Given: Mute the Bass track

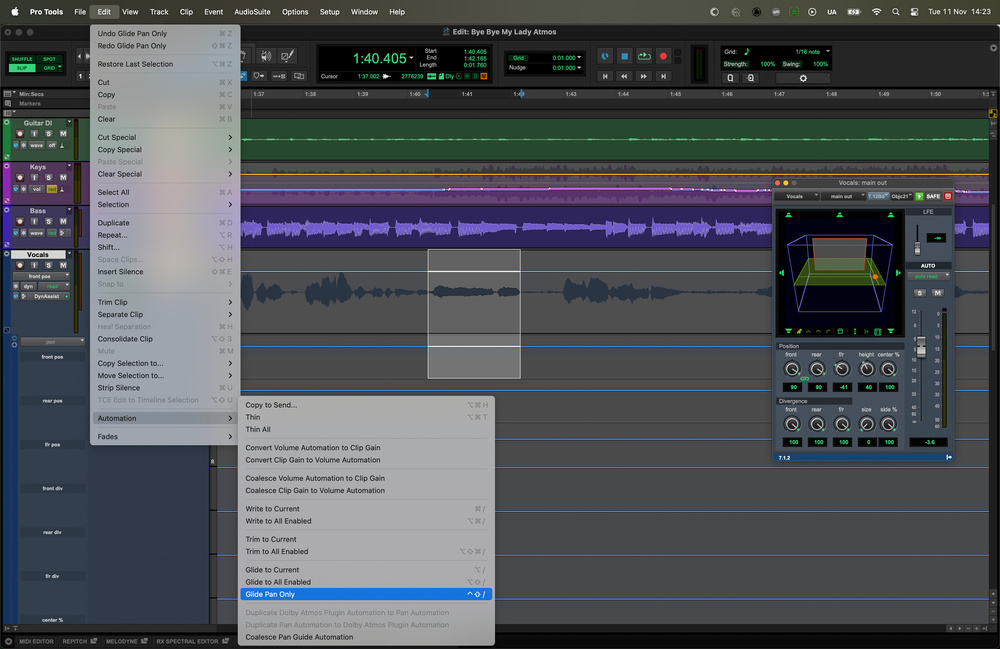Looking at the screenshot, I should pos(63,222).
